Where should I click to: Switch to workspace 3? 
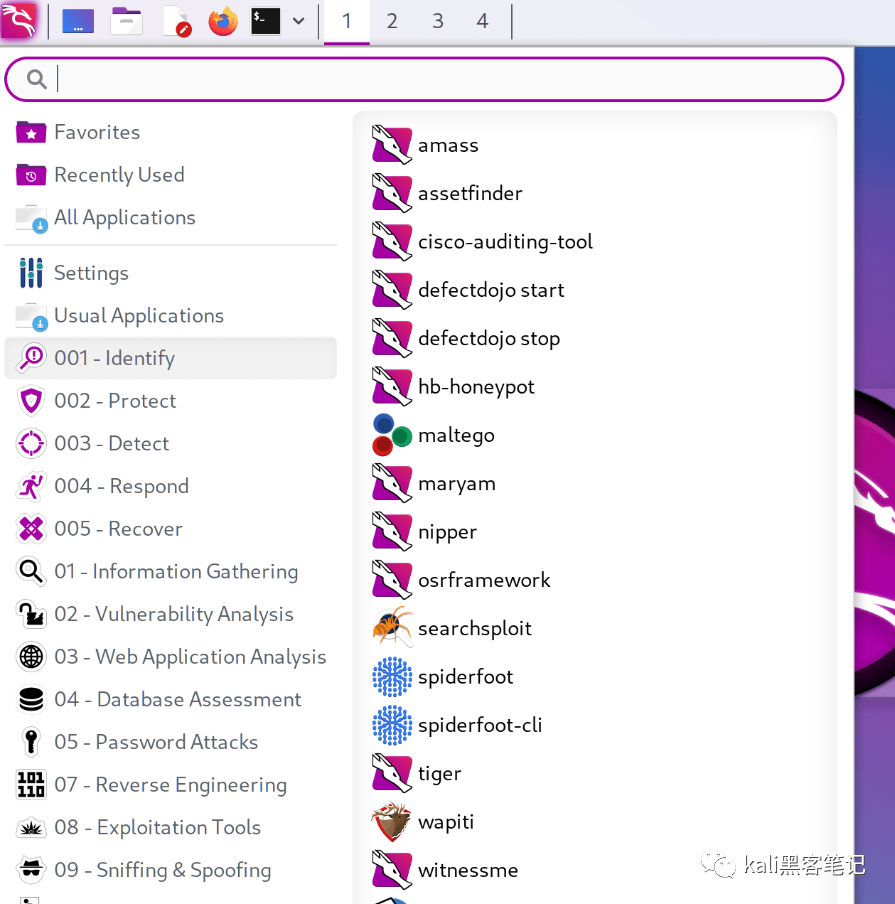coord(438,21)
